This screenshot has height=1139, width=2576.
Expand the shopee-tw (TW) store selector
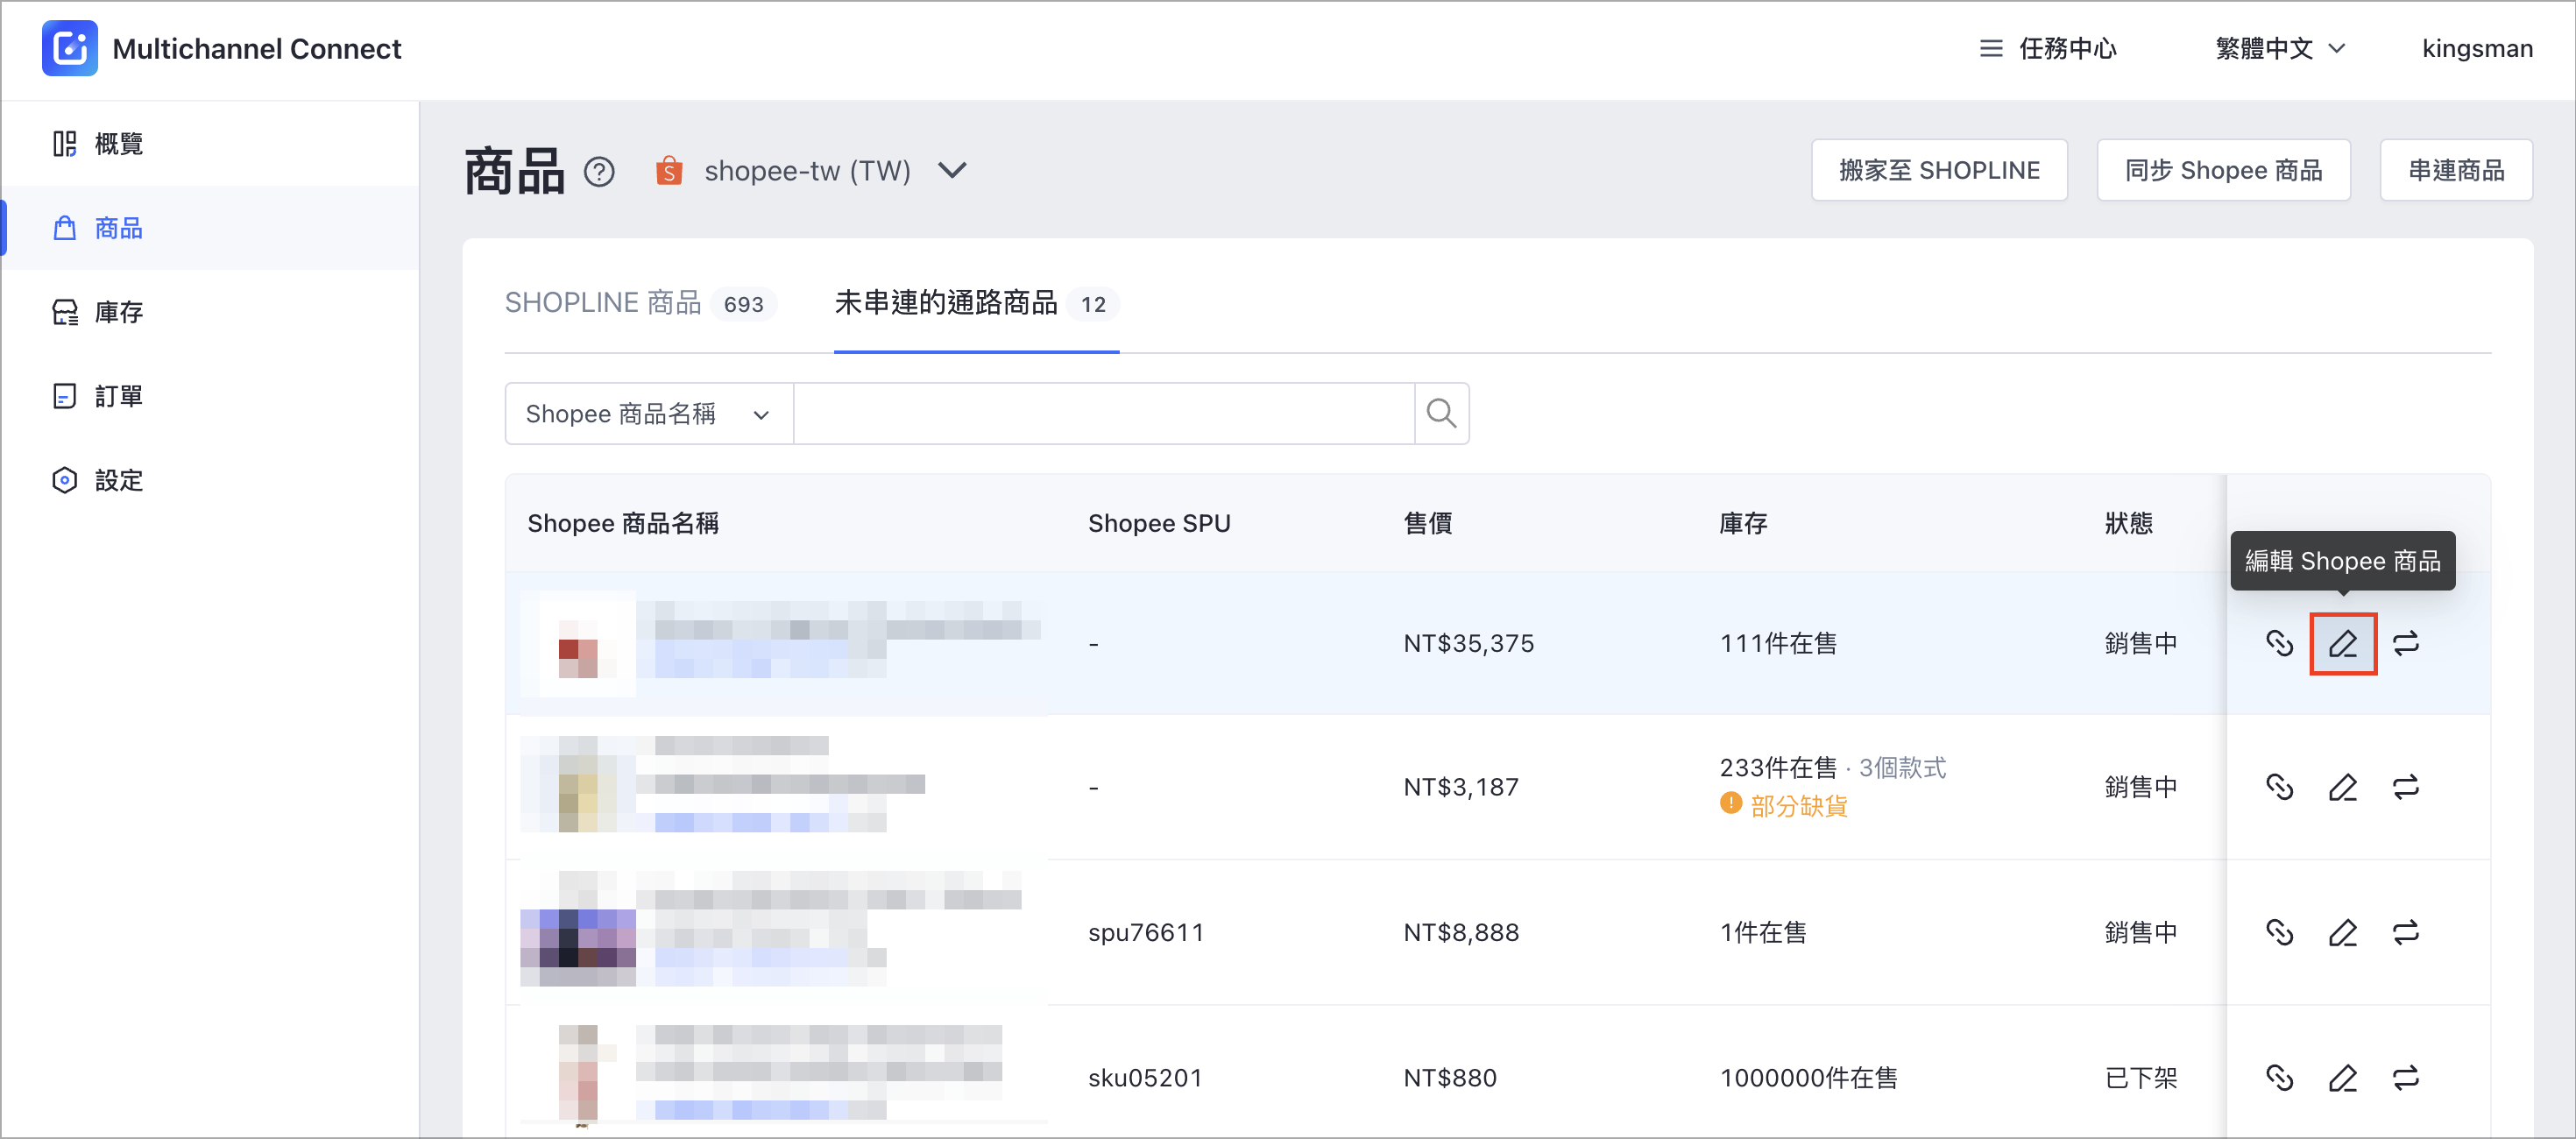point(812,171)
